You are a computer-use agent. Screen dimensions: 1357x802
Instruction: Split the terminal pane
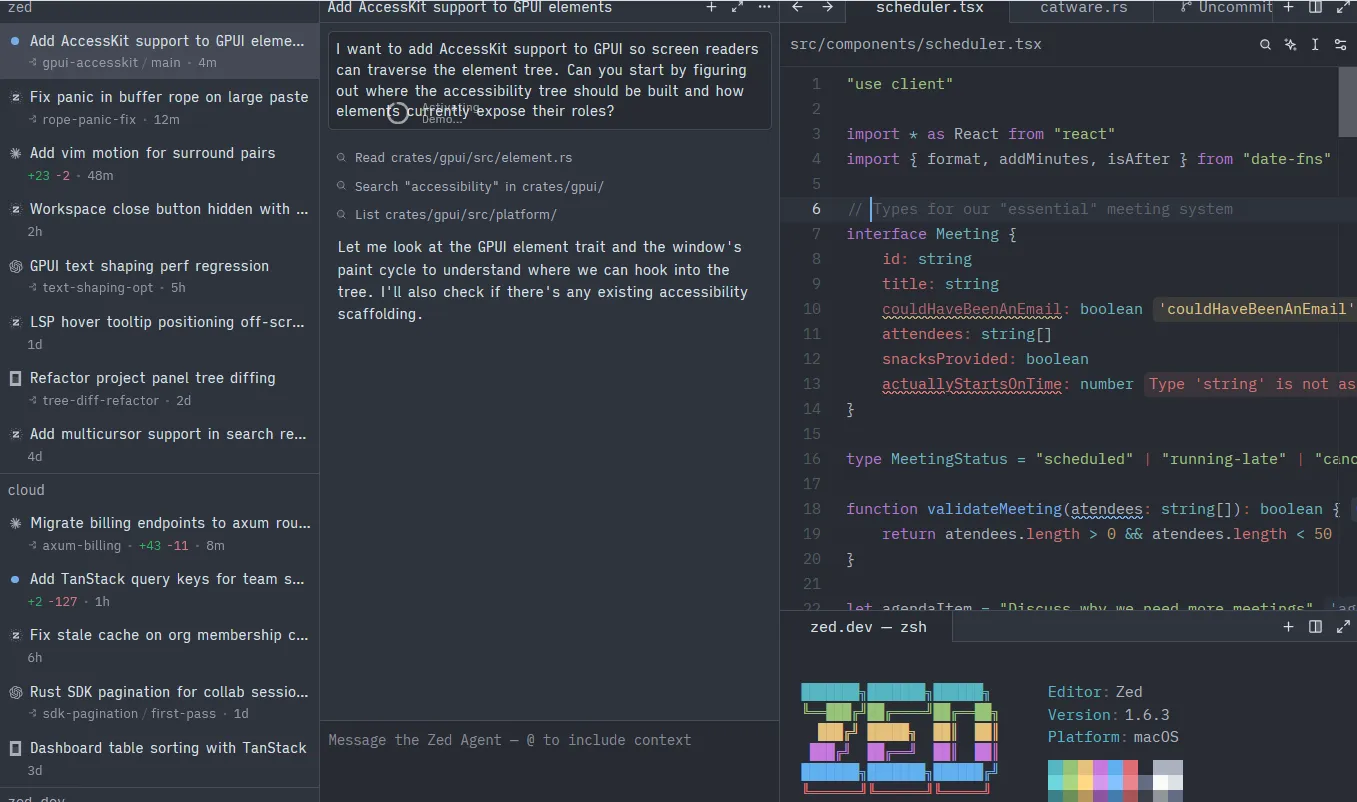click(1316, 627)
